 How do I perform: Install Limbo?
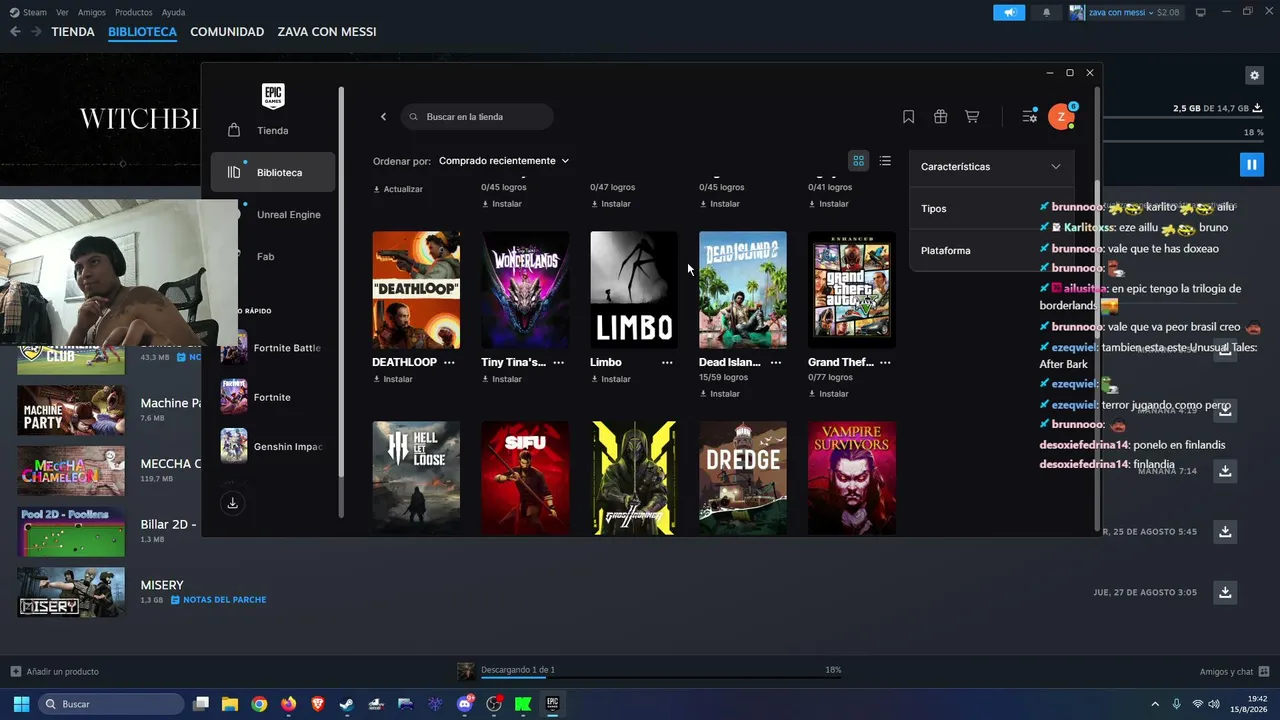611,380
